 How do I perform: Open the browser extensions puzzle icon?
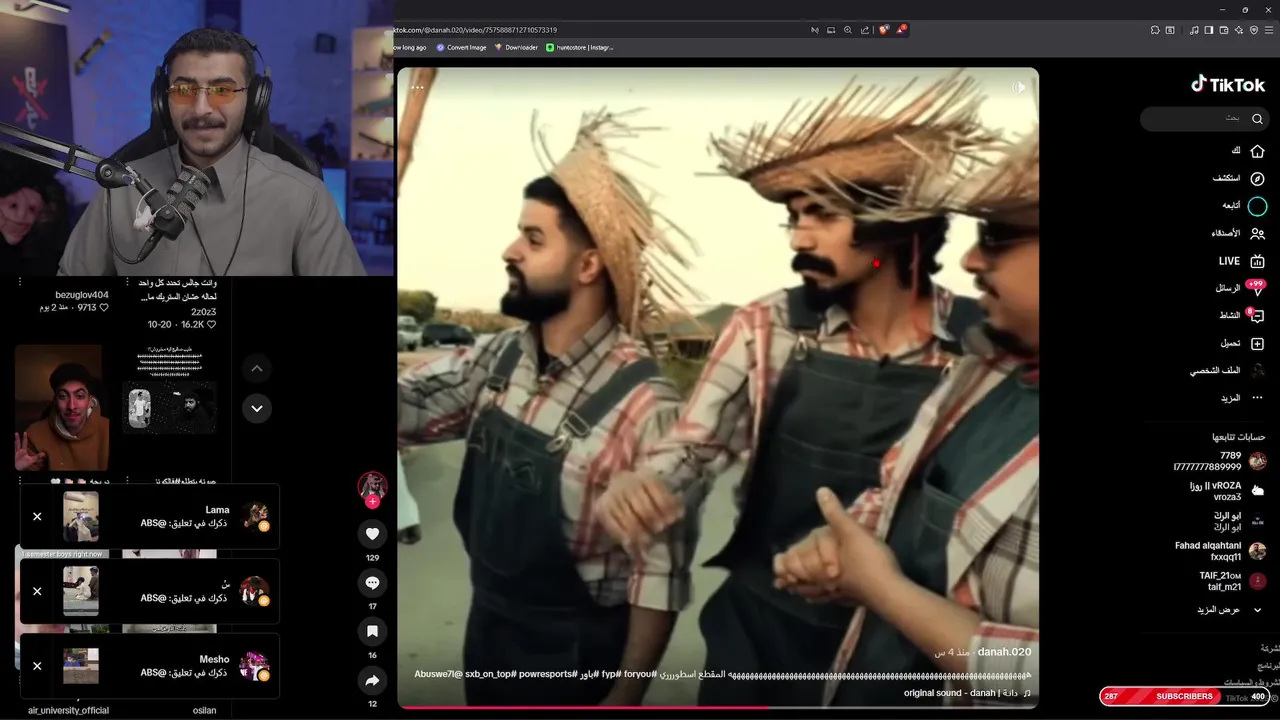tap(1155, 31)
